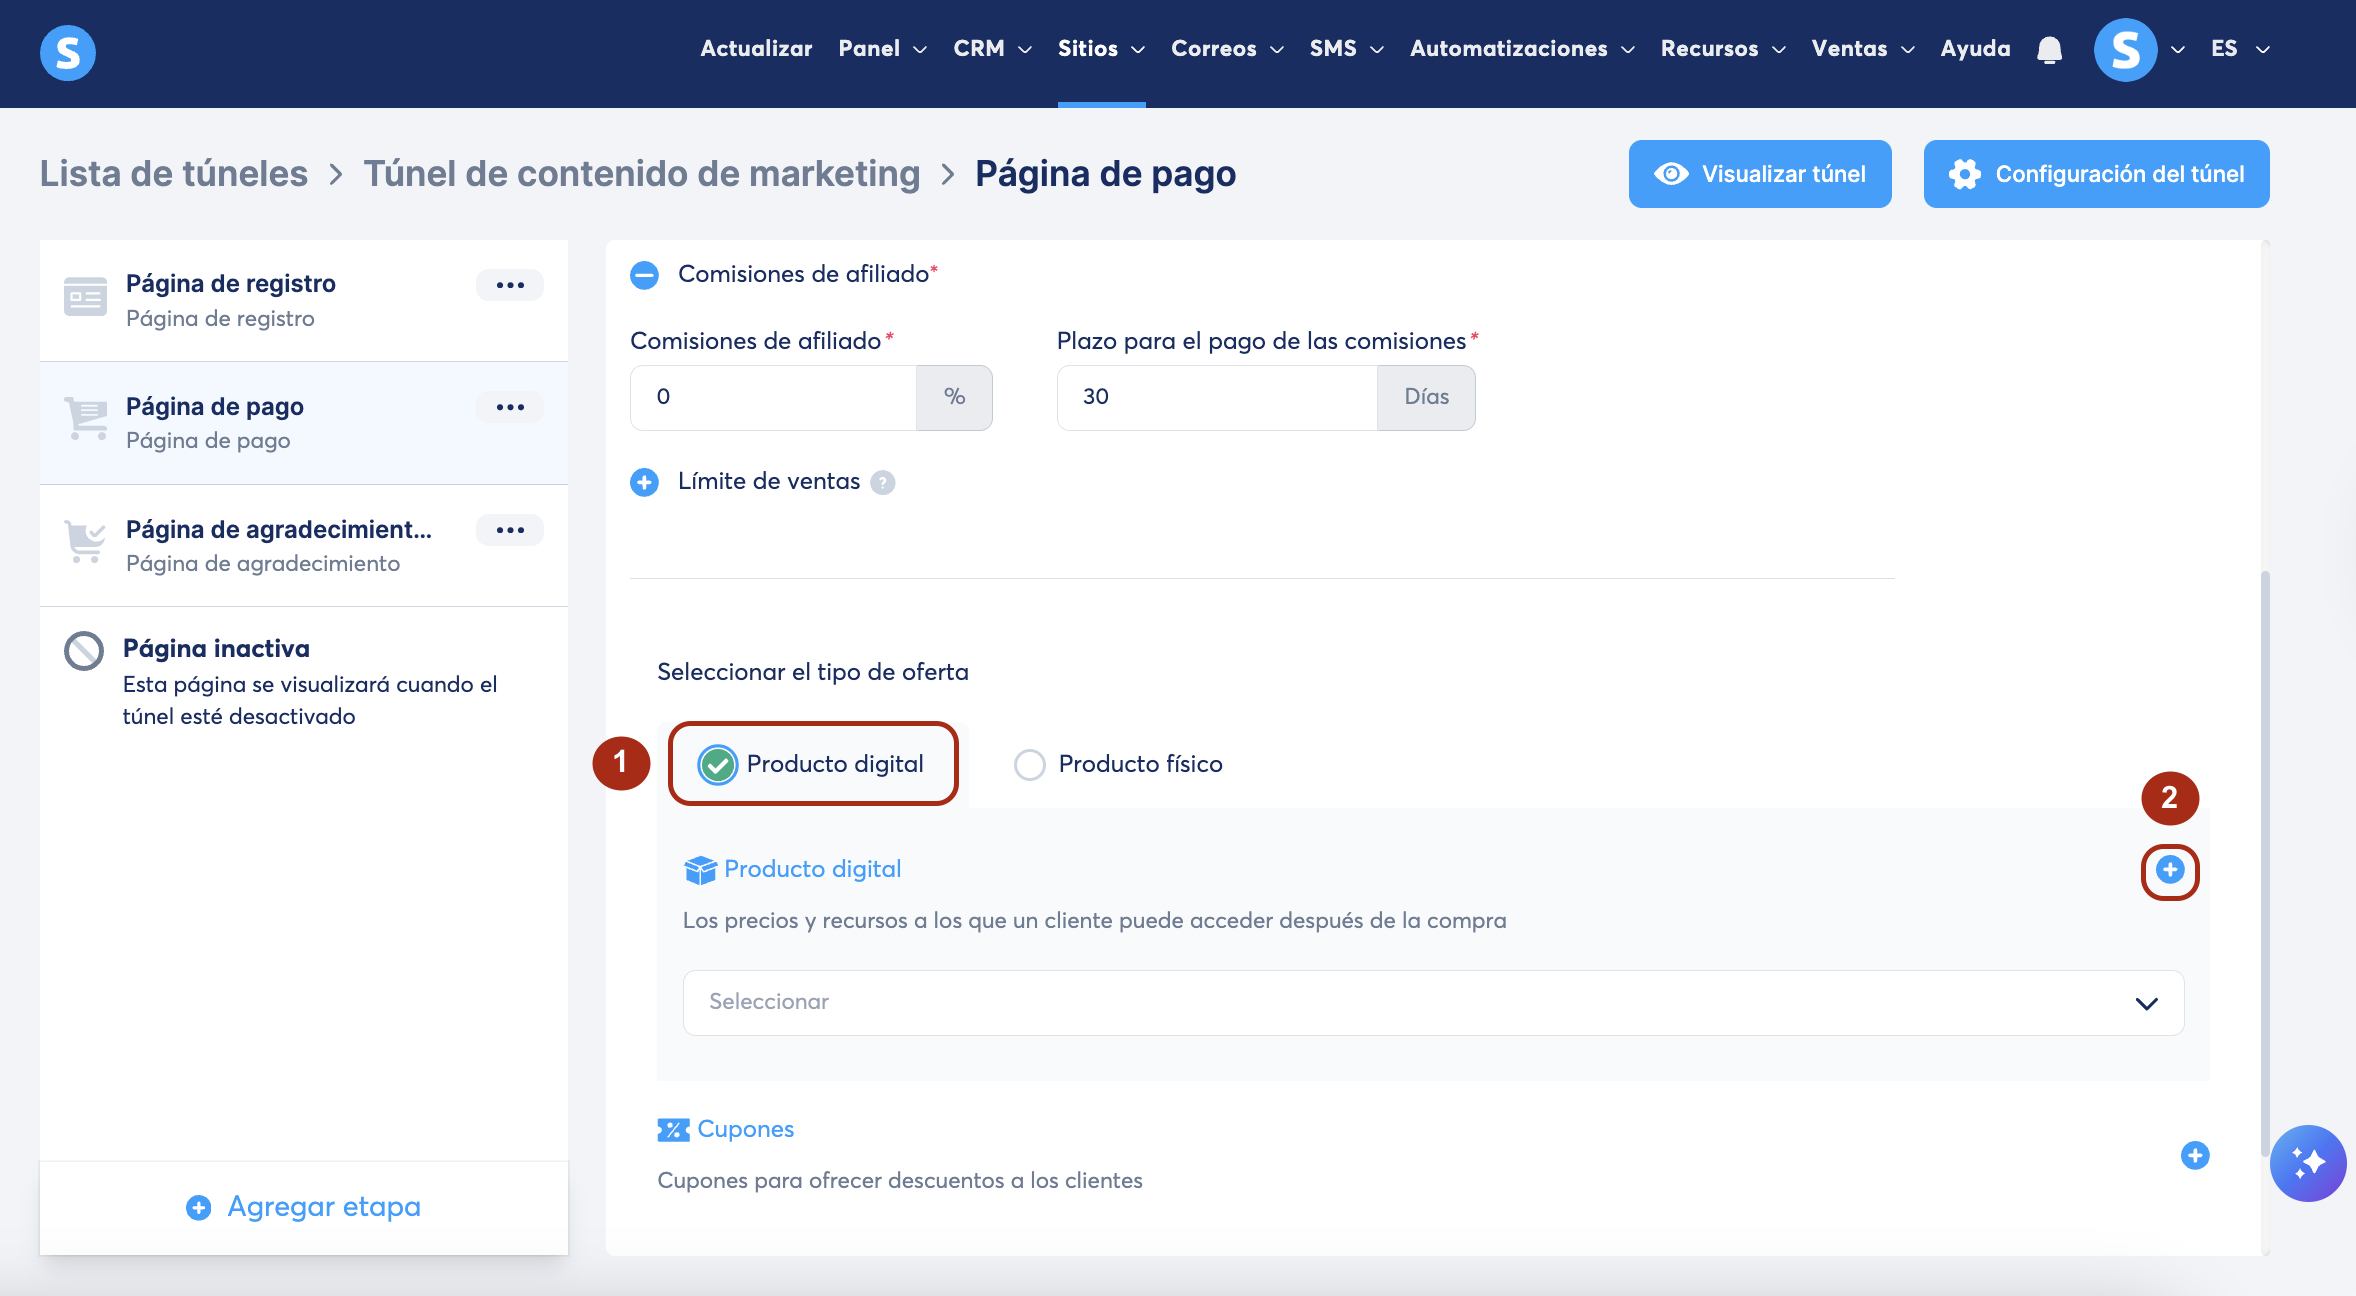Open three-dots menu for Página de registro
The height and width of the screenshot is (1296, 2356).
tap(510, 285)
